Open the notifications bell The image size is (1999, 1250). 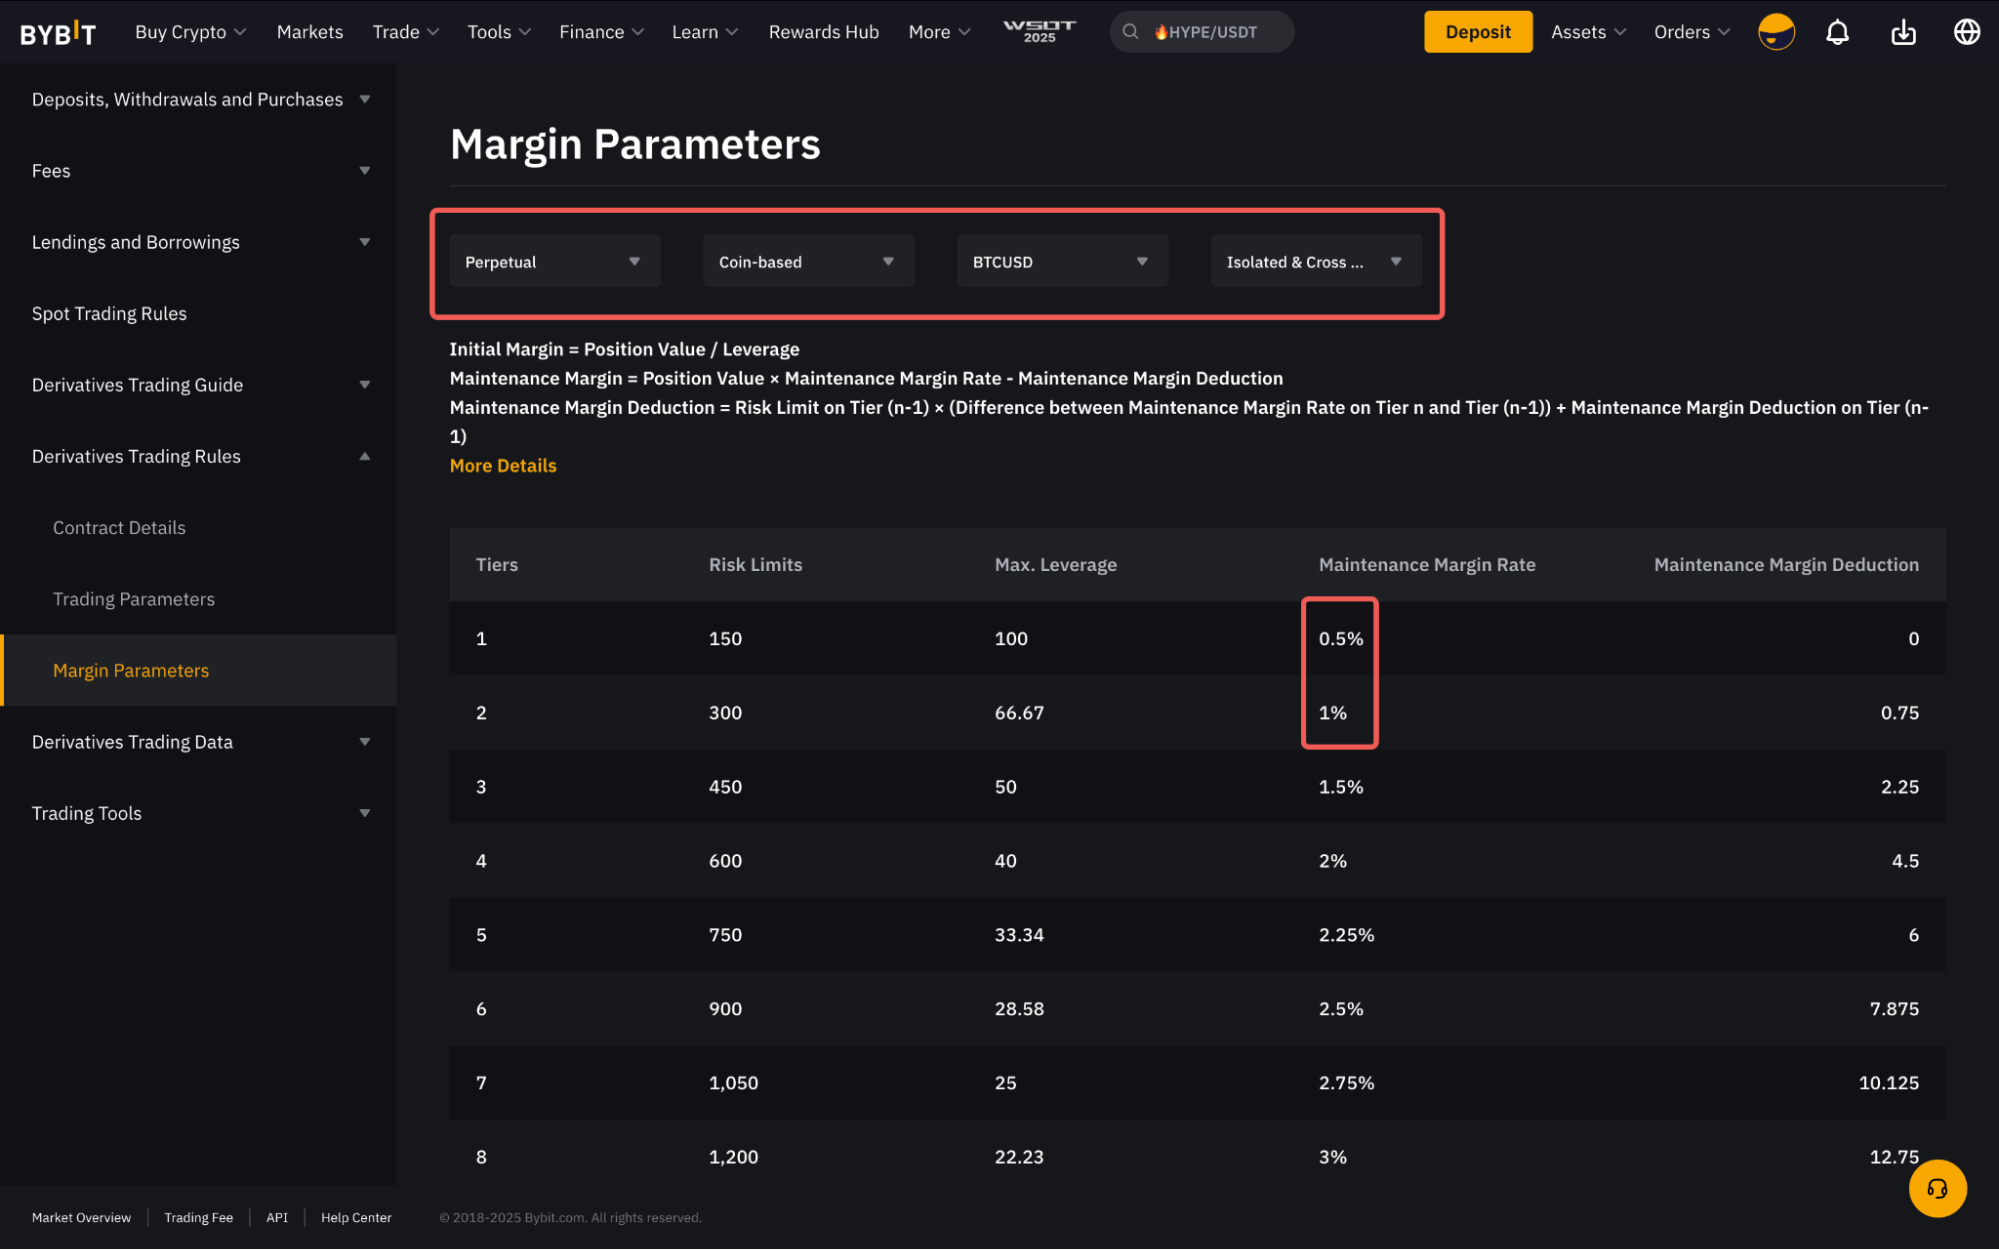tap(1837, 32)
